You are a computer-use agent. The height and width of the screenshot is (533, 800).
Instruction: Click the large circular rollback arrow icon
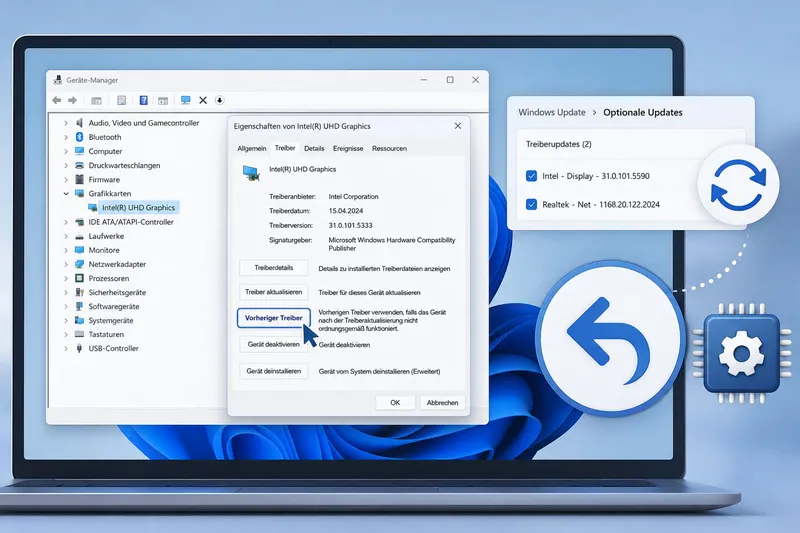pos(609,339)
